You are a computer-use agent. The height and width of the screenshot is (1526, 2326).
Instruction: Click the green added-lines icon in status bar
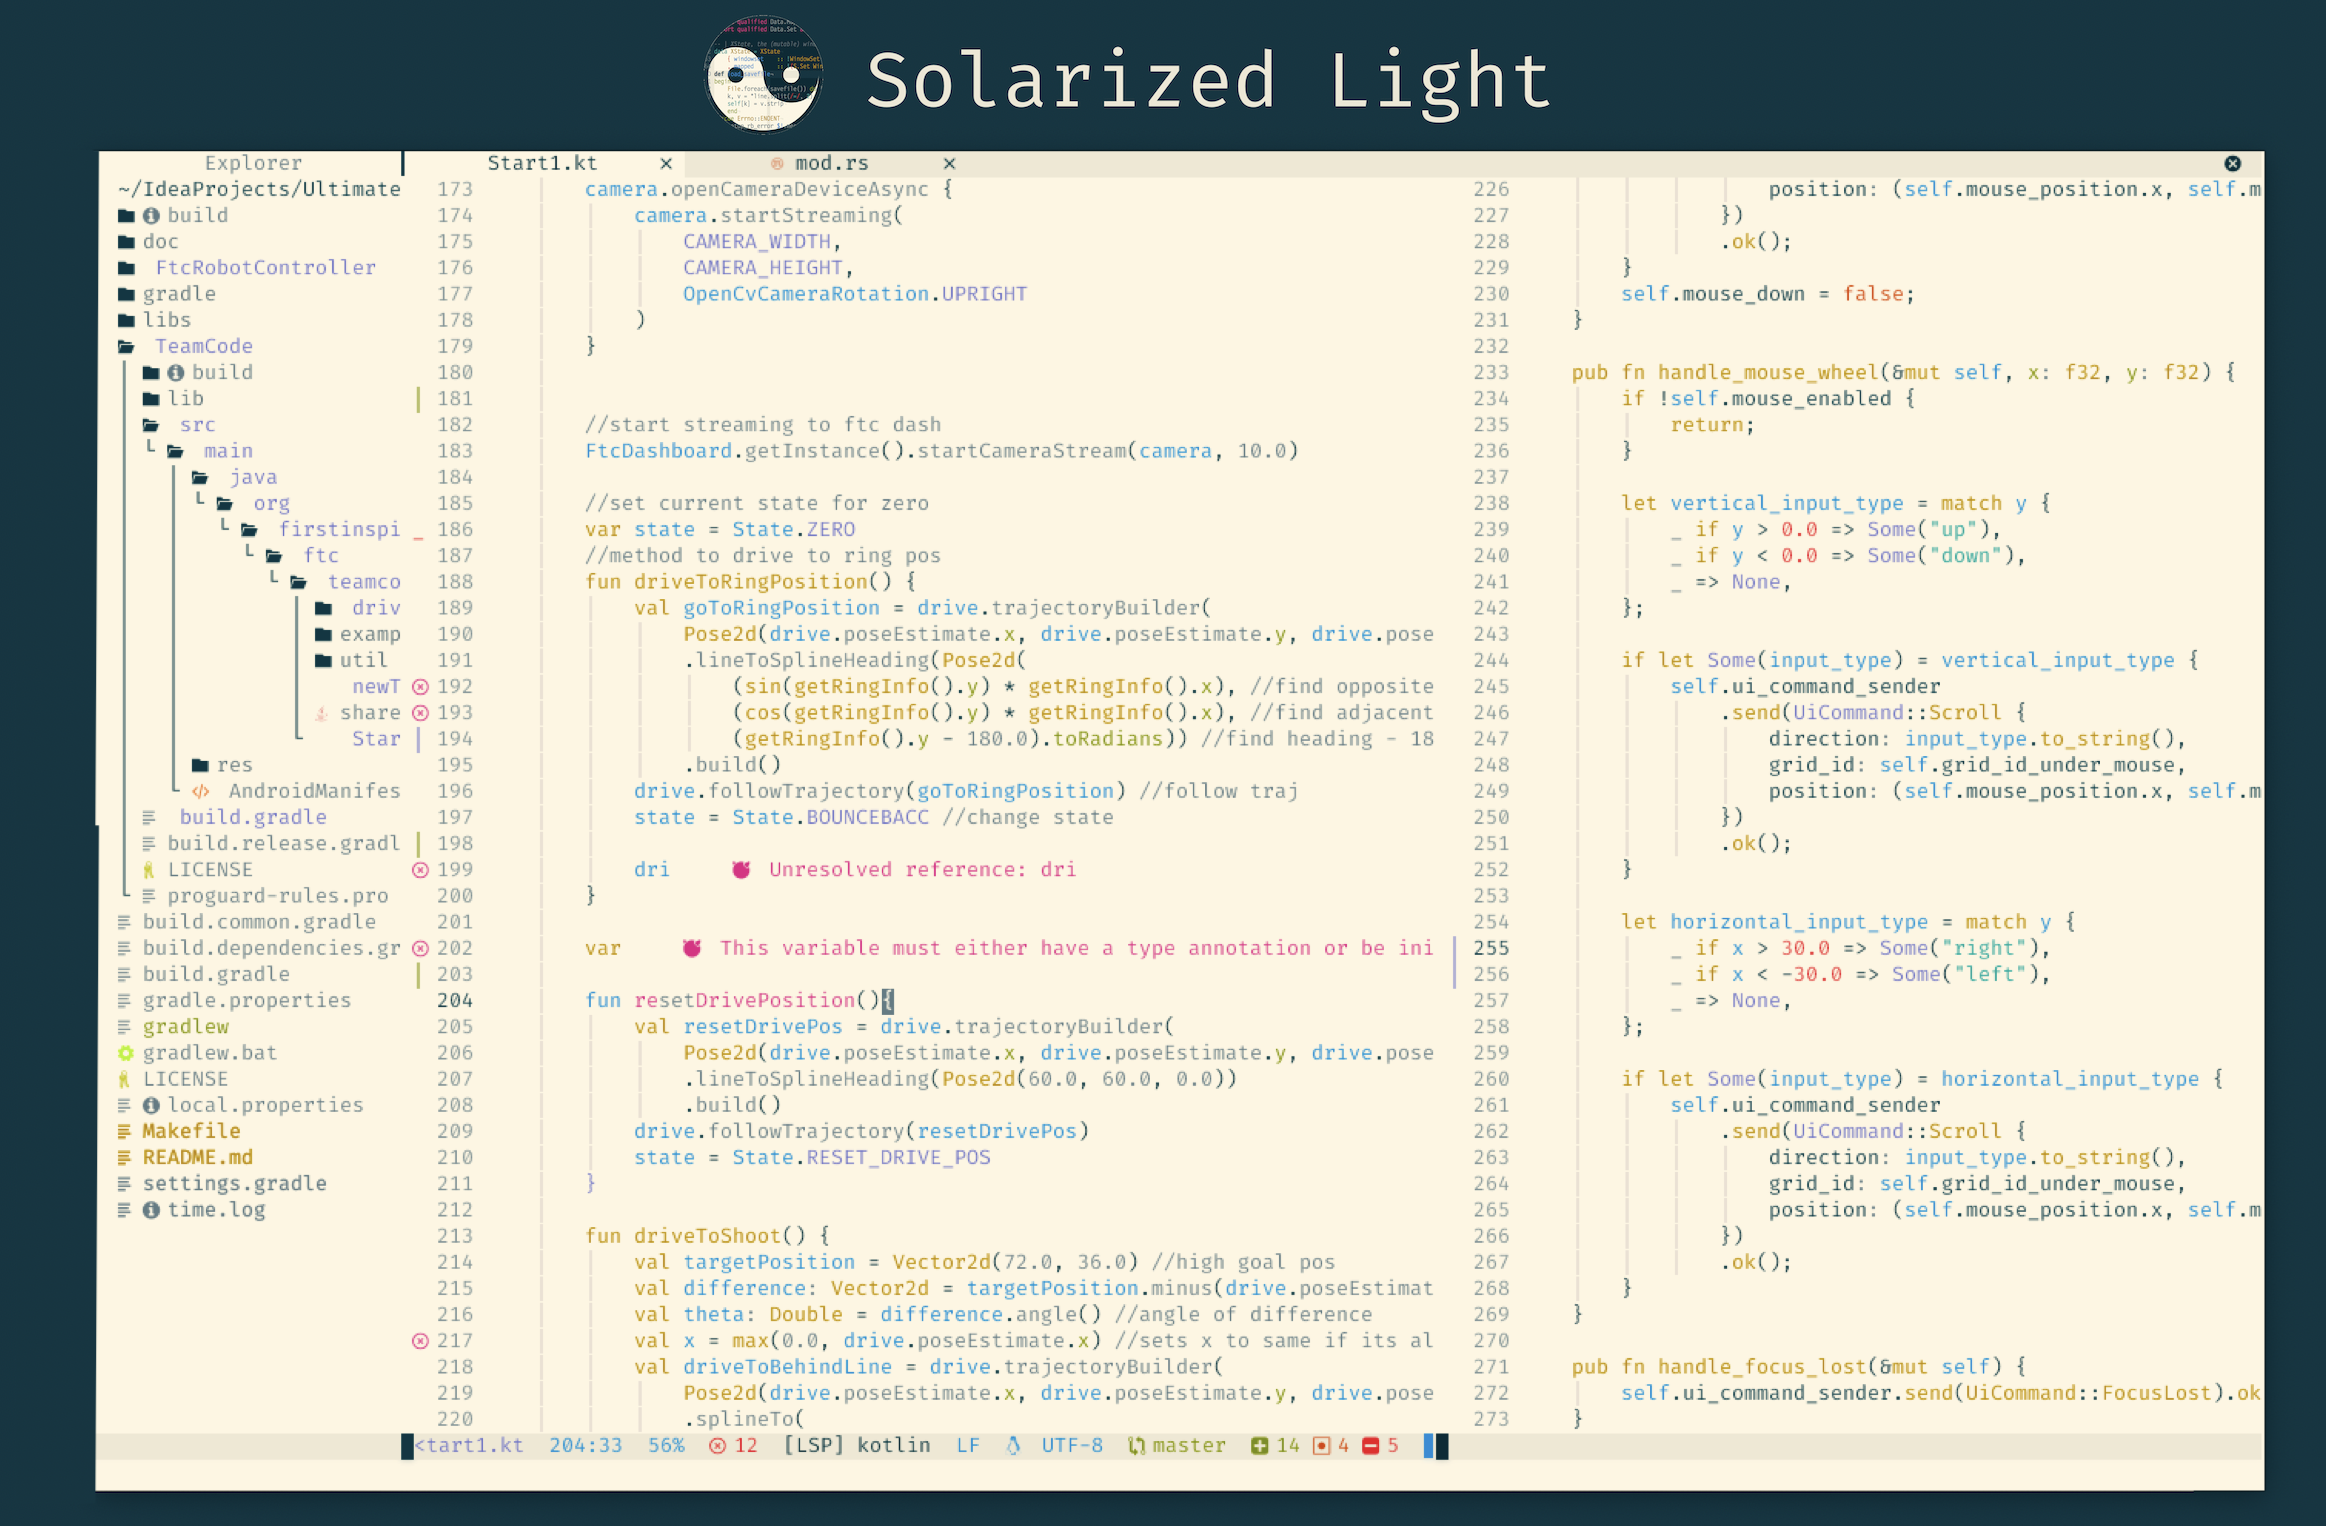pos(1259,1445)
